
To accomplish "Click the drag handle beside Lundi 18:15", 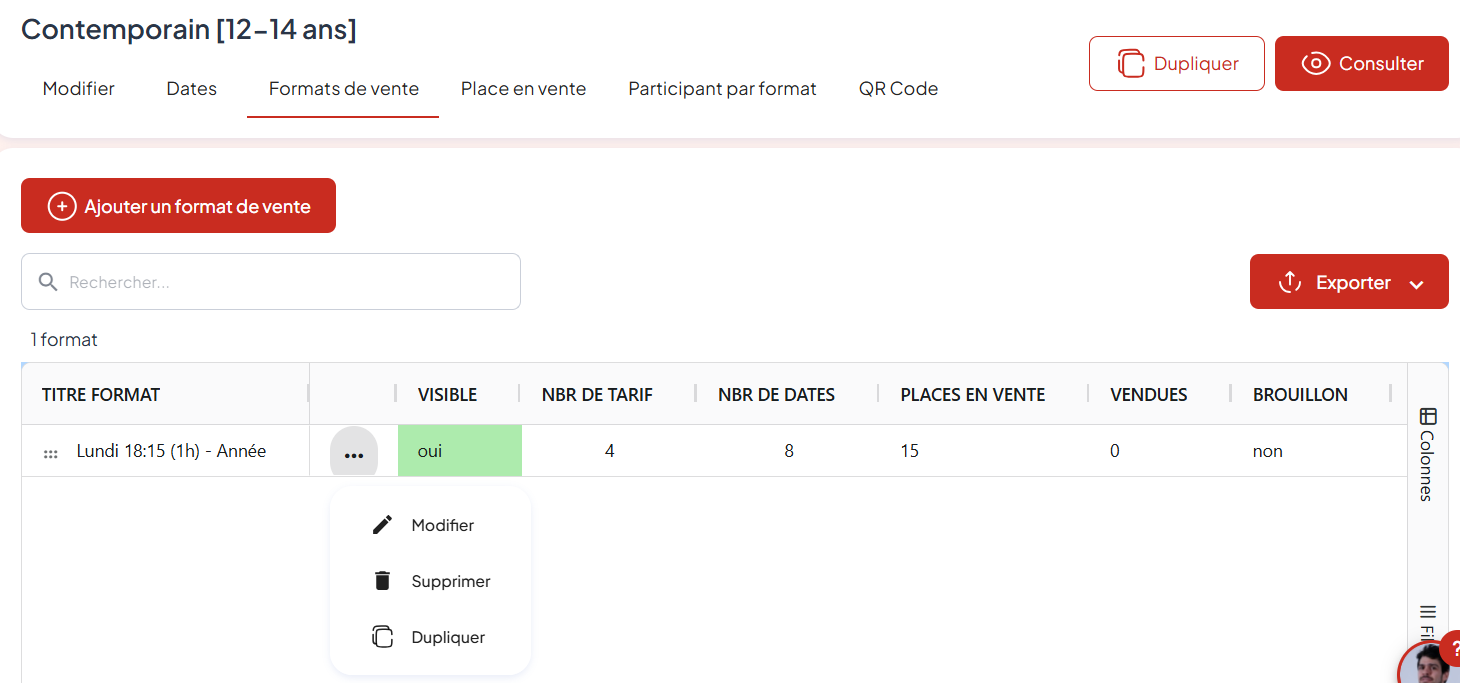I will (x=51, y=453).
